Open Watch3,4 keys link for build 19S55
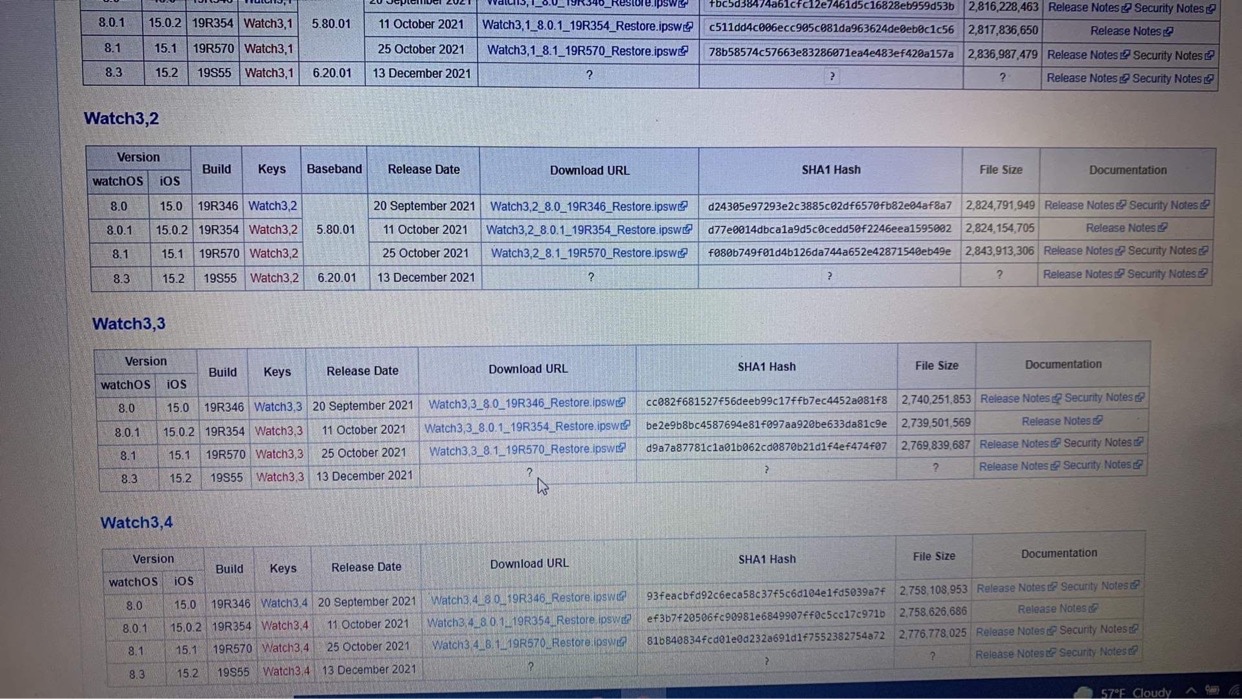 click(x=287, y=671)
